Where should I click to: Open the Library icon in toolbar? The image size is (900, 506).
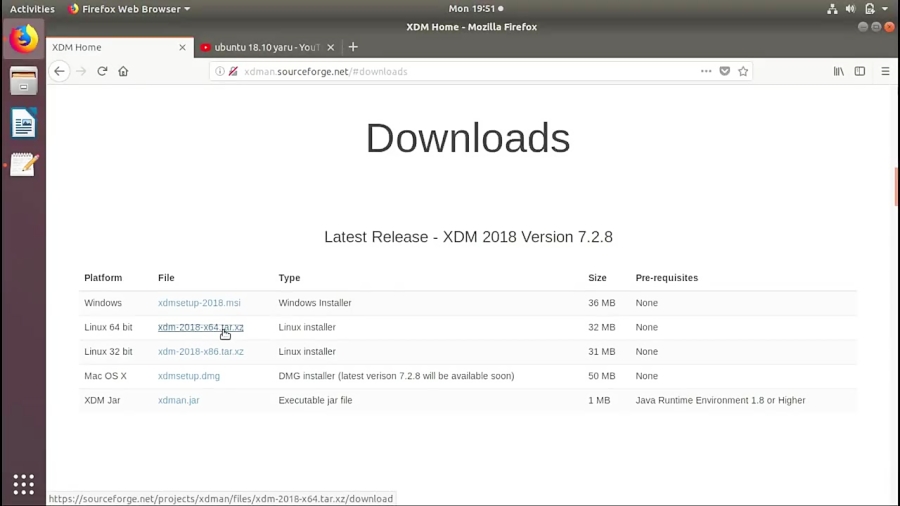(839, 71)
